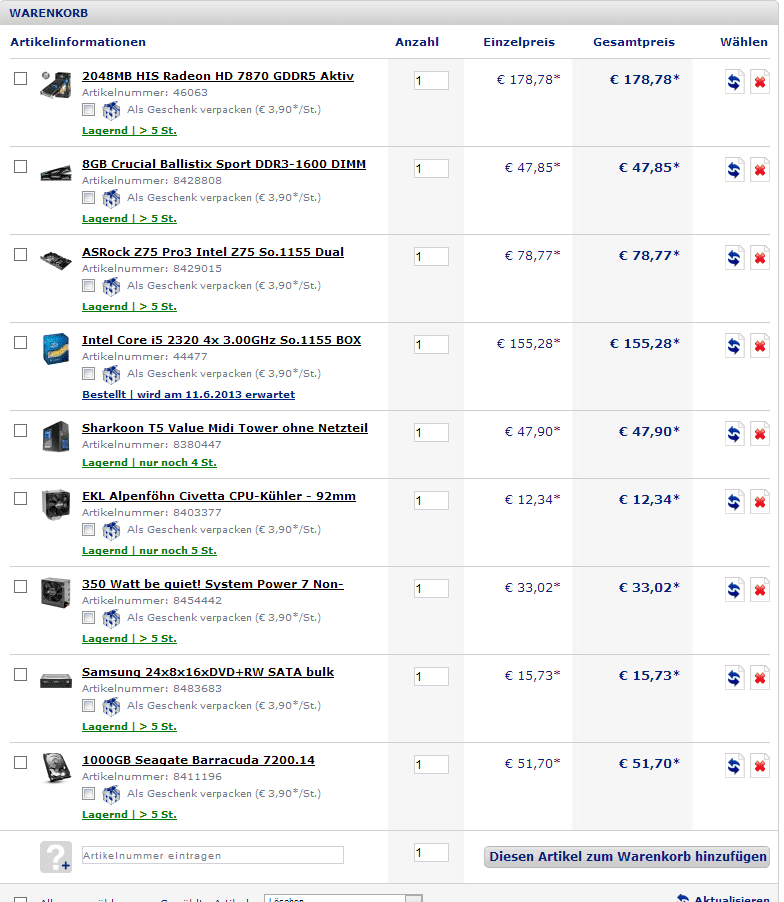Open the Samsung DVD drive thumbnail
Screen dimensions: 784x902
click(56, 681)
